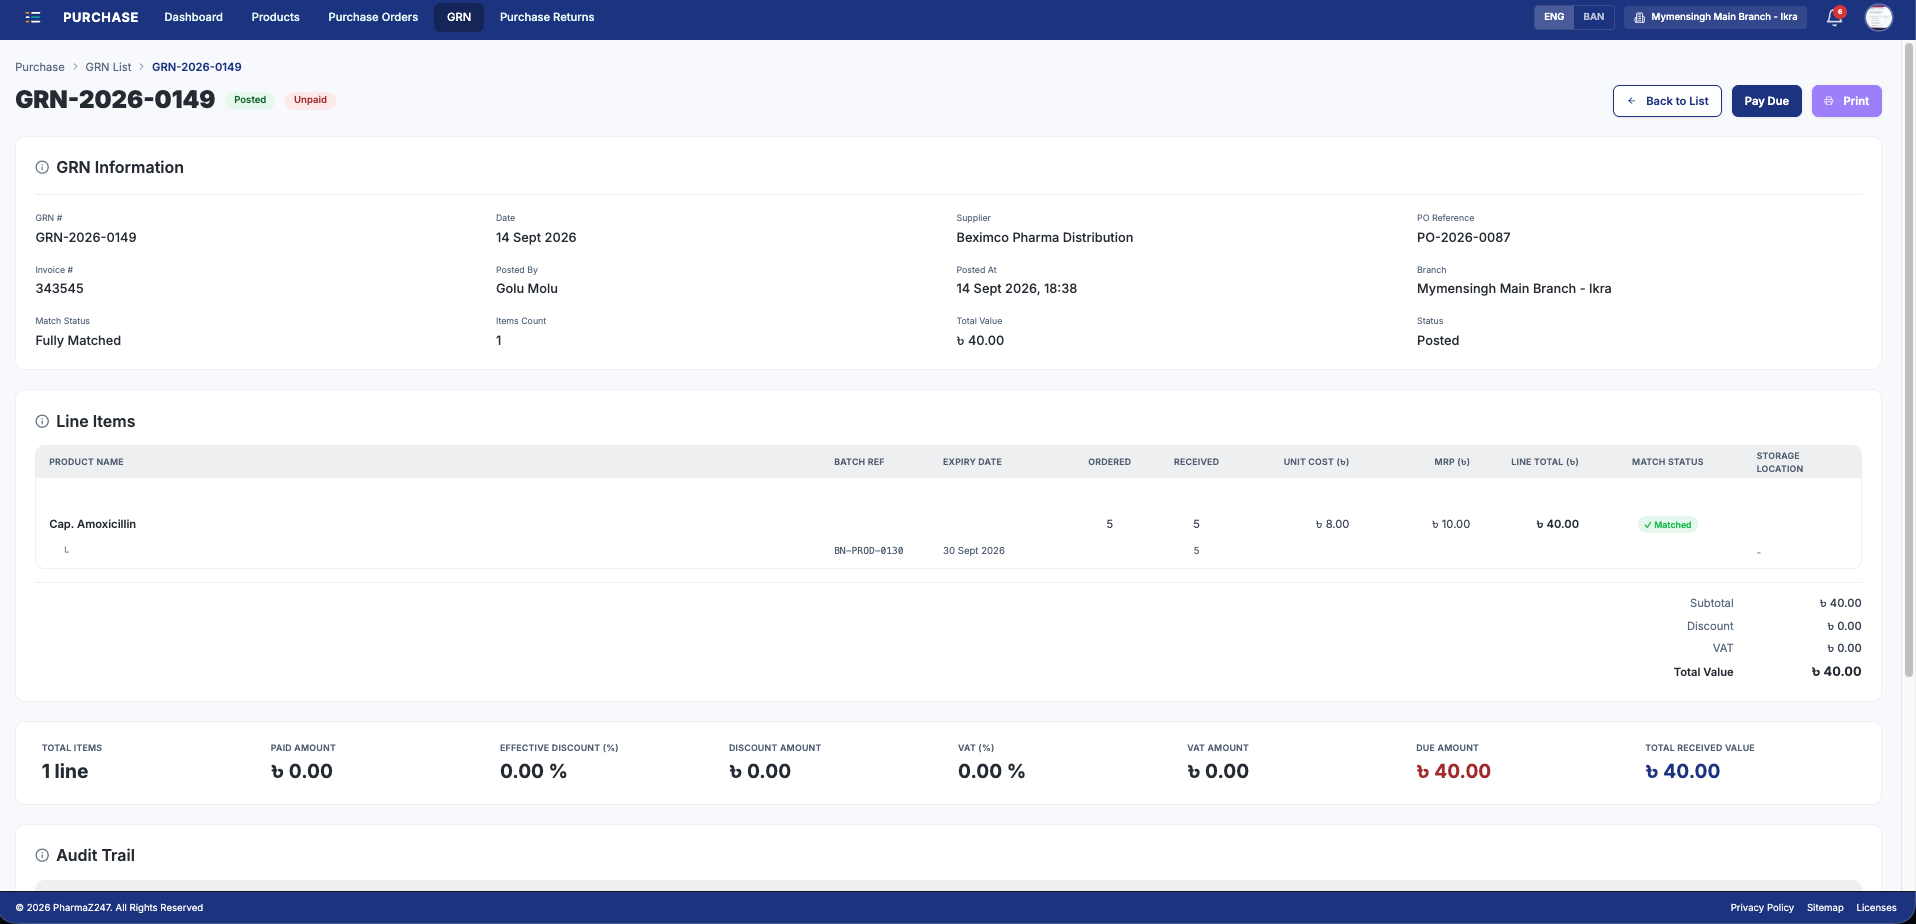Click the page's vertical scrollbar
The width and height of the screenshot is (1916, 924).
[1909, 360]
